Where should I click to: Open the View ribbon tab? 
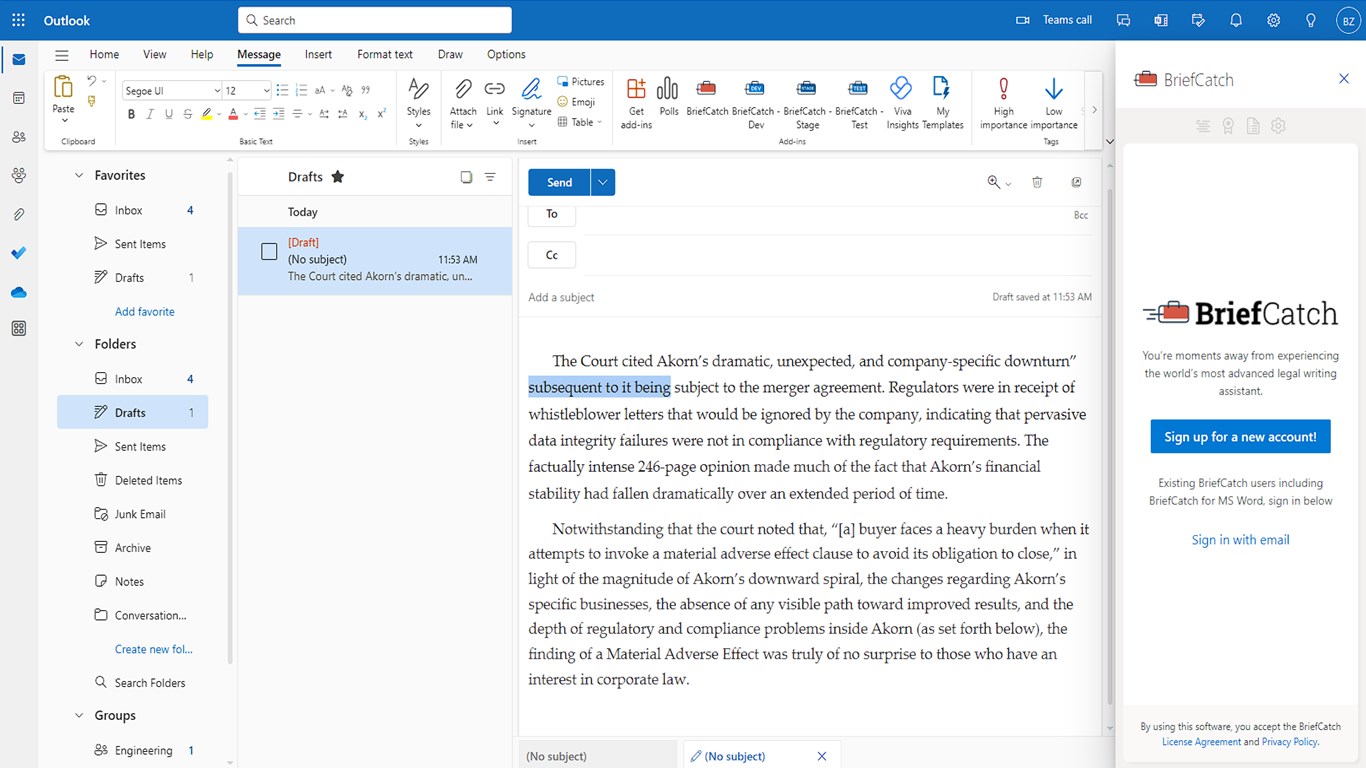(155, 54)
